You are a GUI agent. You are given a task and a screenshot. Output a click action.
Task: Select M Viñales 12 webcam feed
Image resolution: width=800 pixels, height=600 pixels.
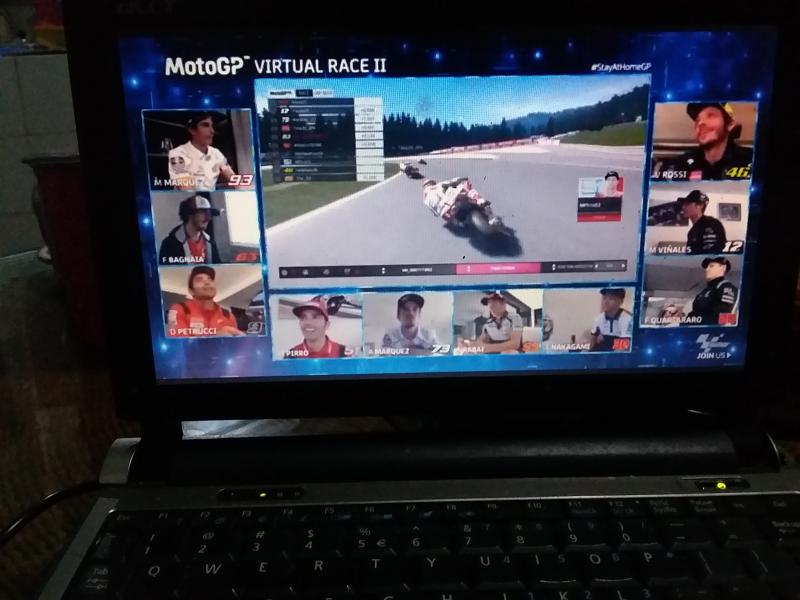(x=696, y=218)
